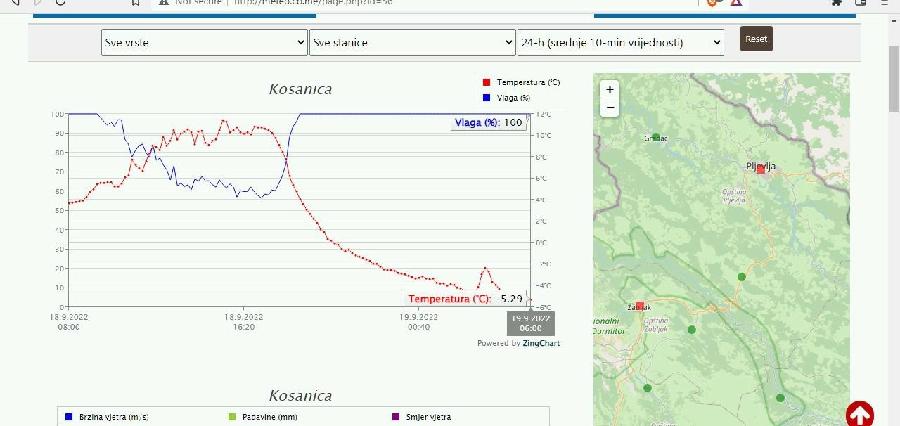900x426 pixels.
Task: Select the Pljevlja red station marker
Action: click(x=761, y=169)
